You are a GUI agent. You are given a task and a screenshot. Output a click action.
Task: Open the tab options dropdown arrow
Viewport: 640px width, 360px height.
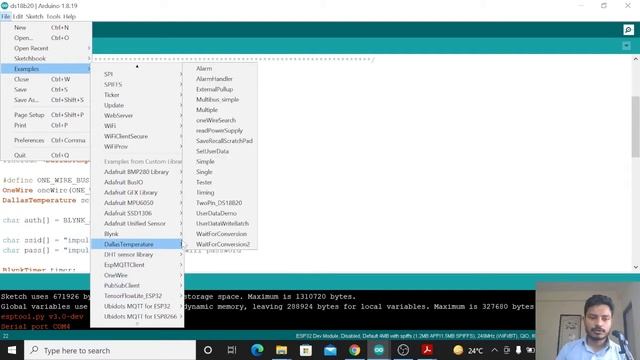(x=626, y=46)
